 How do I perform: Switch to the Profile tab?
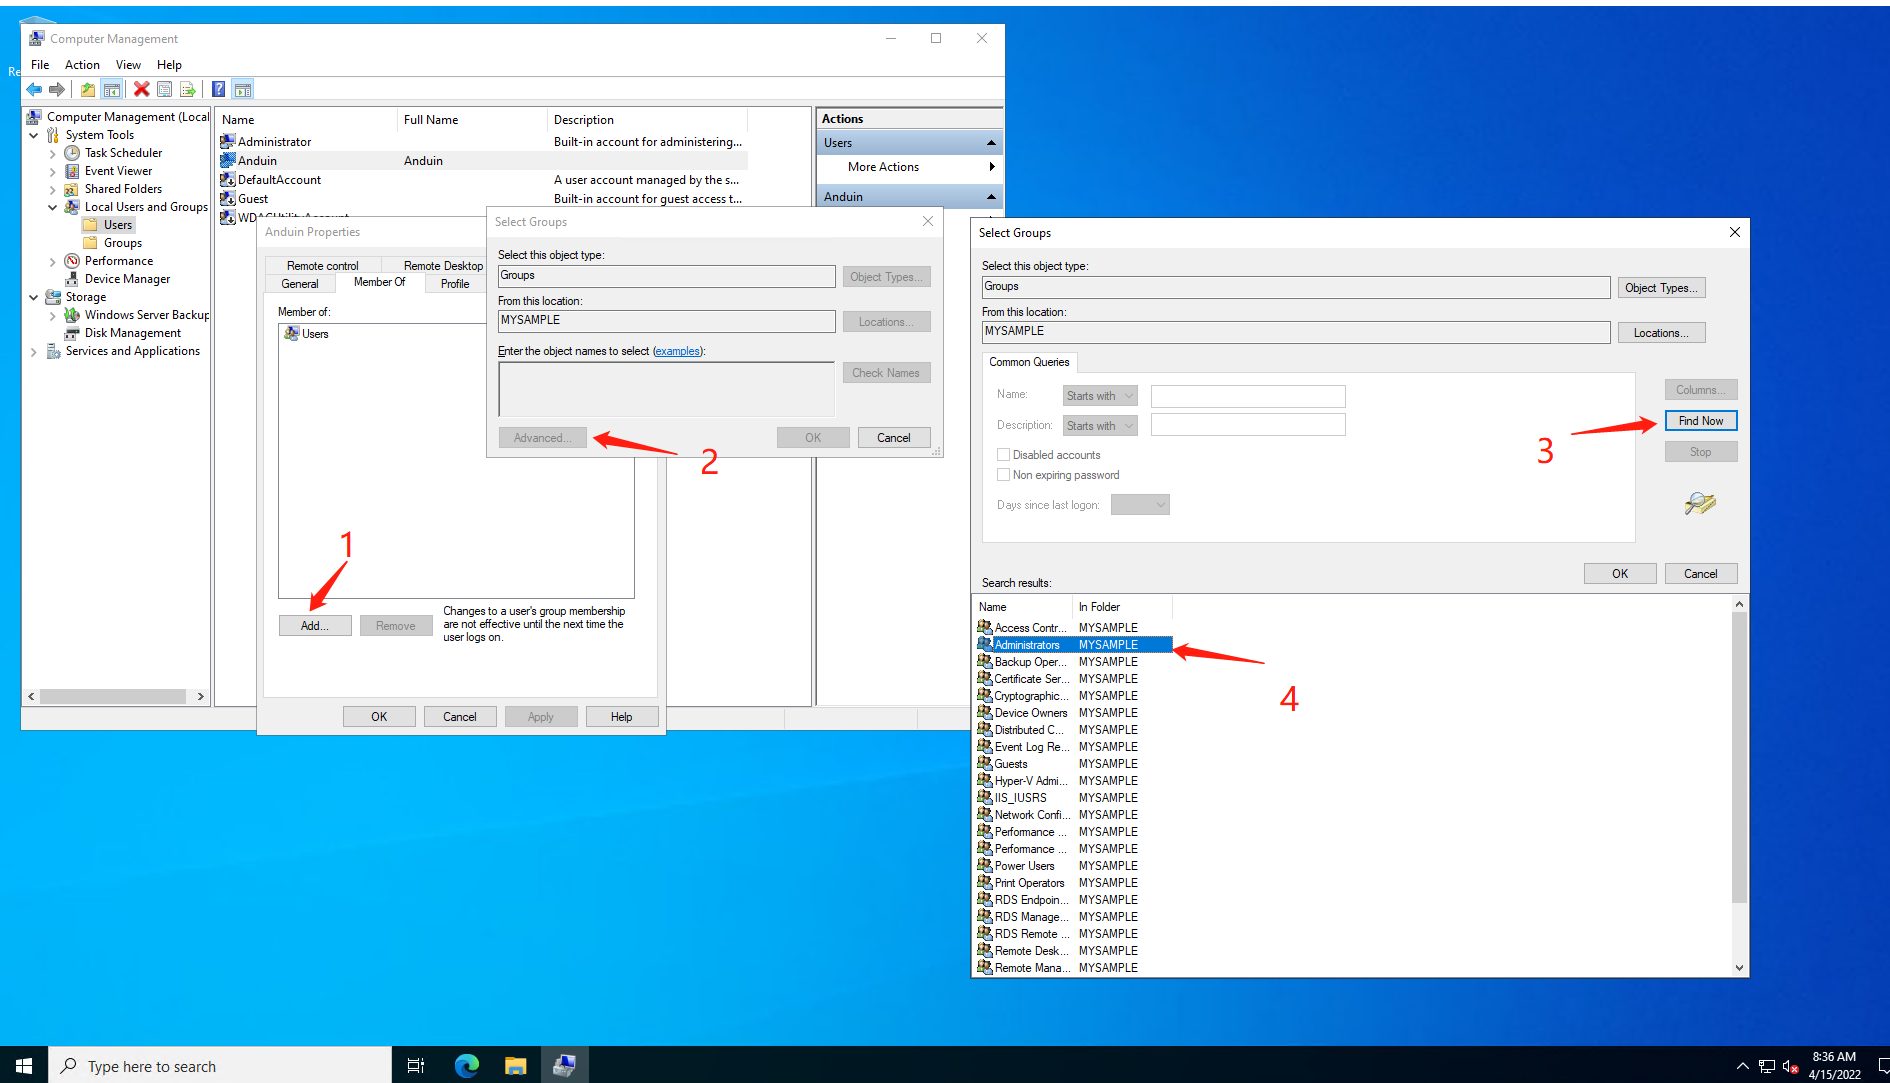click(455, 284)
